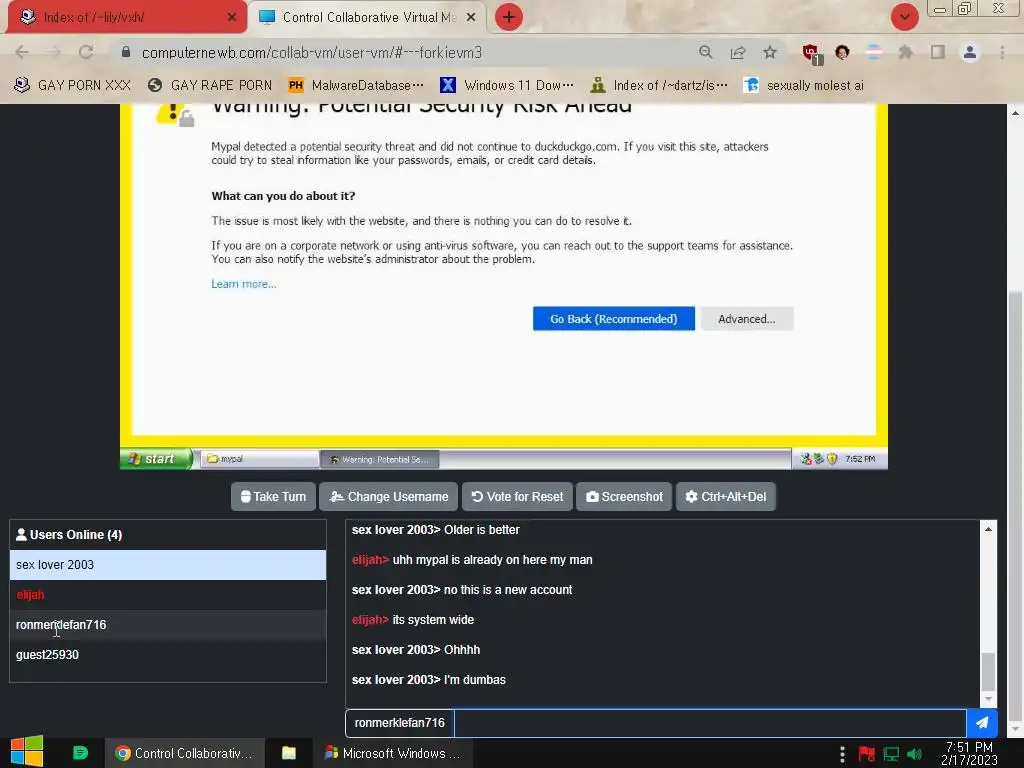Open the zoom magnifier icon in address bar
Screen dimensions: 1024x768
[x=705, y=52]
